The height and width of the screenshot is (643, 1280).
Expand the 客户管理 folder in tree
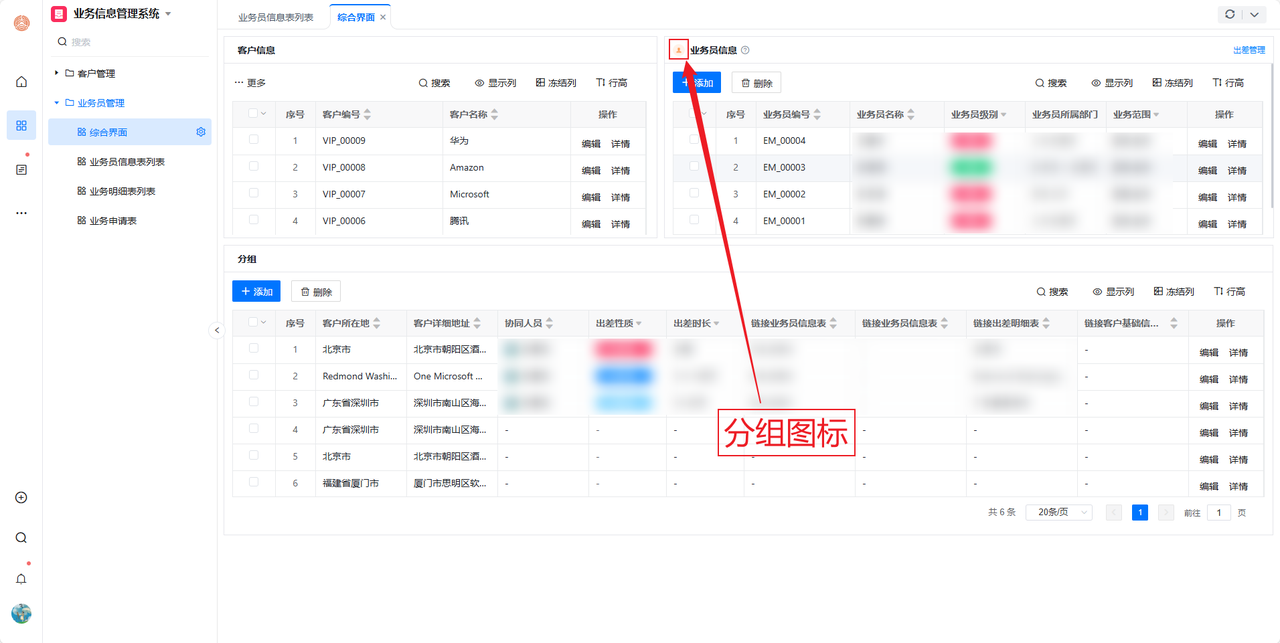pos(57,73)
